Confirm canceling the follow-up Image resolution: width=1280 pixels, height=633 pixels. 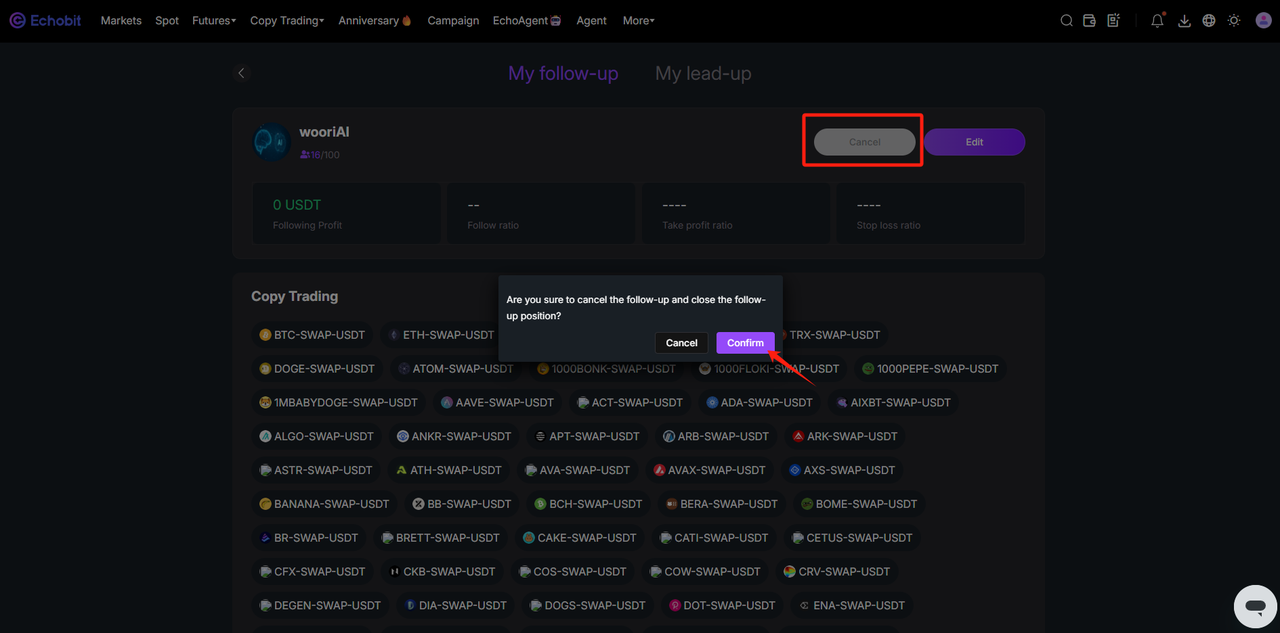[746, 343]
